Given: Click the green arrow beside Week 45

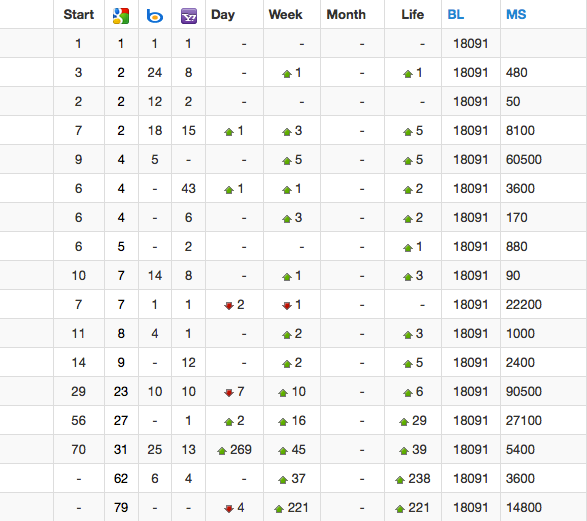Looking at the screenshot, I should tap(283, 451).
